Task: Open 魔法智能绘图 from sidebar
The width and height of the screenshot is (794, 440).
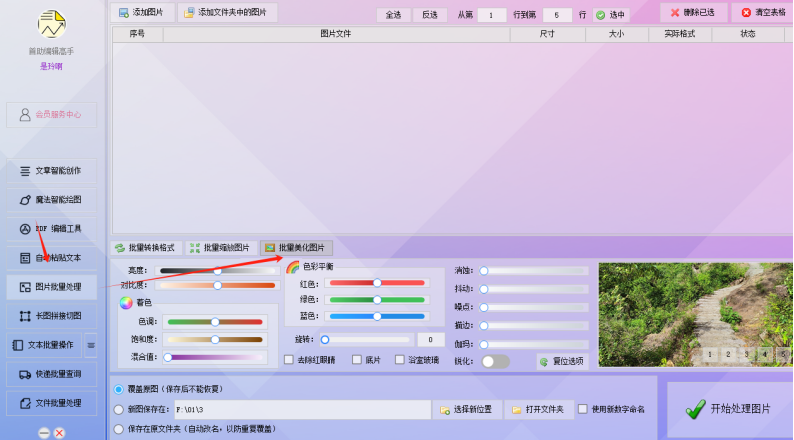Action: pyautogui.click(x=52, y=200)
